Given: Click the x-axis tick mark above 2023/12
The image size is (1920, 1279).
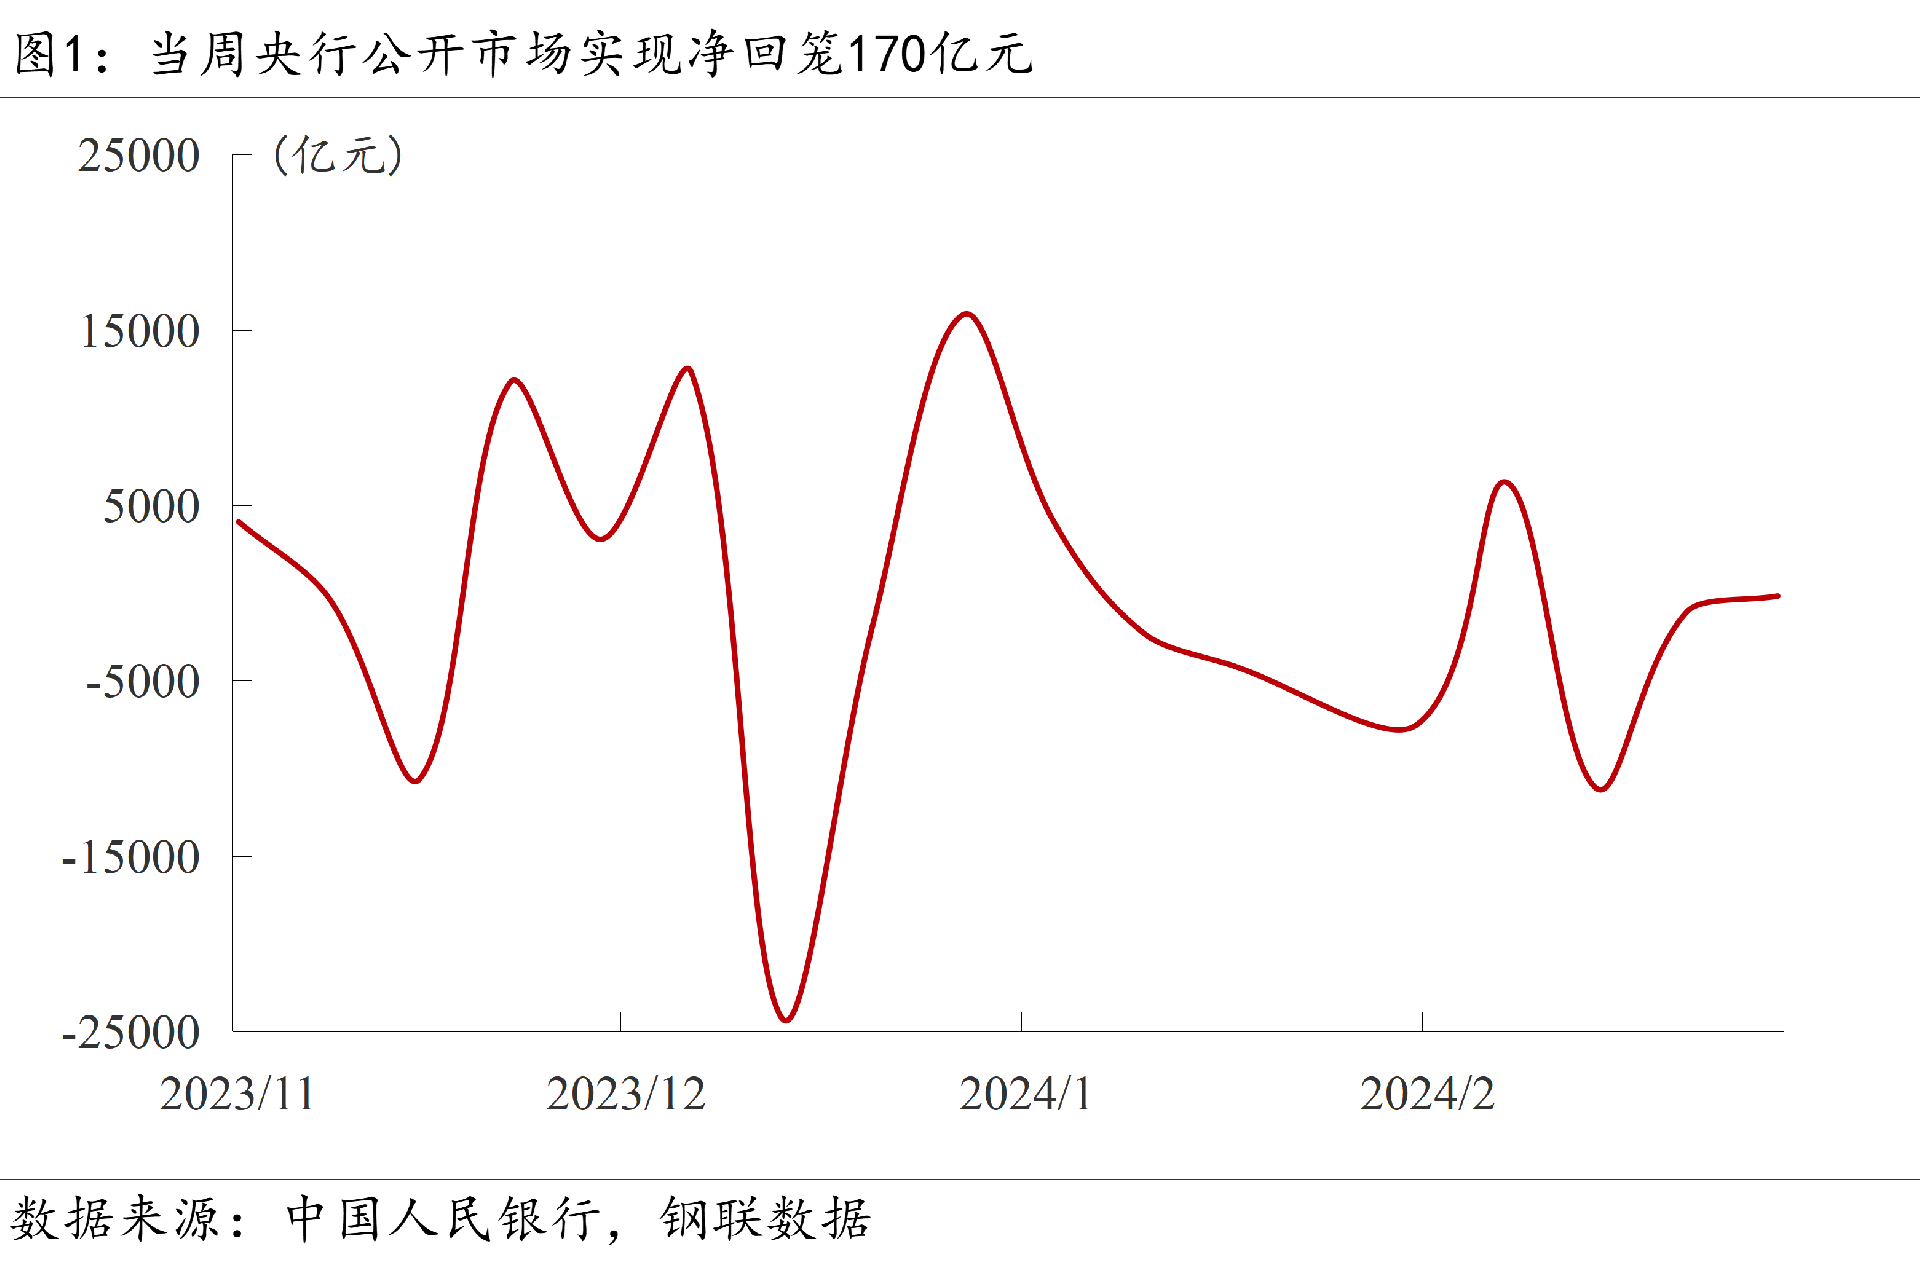Looking at the screenshot, I should point(620,1021).
